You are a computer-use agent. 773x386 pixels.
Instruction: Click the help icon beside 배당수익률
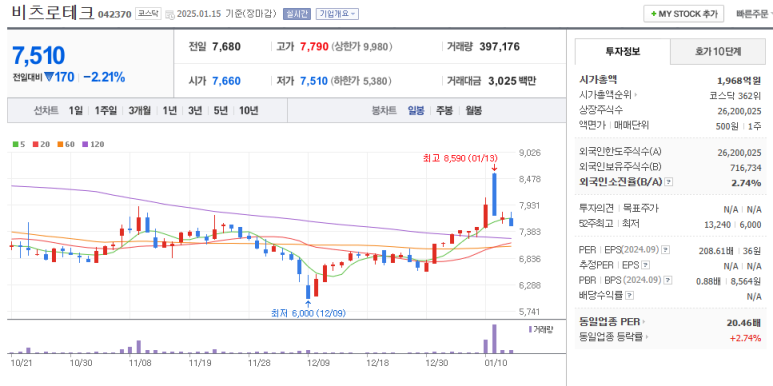click(x=630, y=296)
